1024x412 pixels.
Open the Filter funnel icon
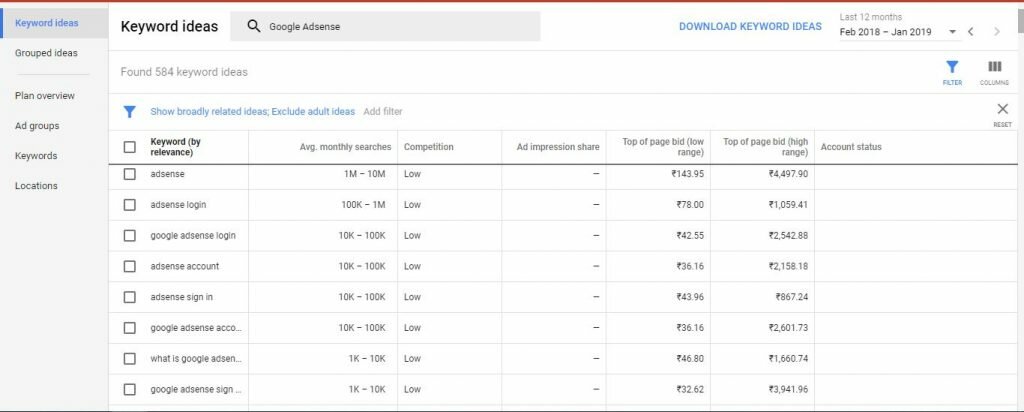tap(952, 67)
